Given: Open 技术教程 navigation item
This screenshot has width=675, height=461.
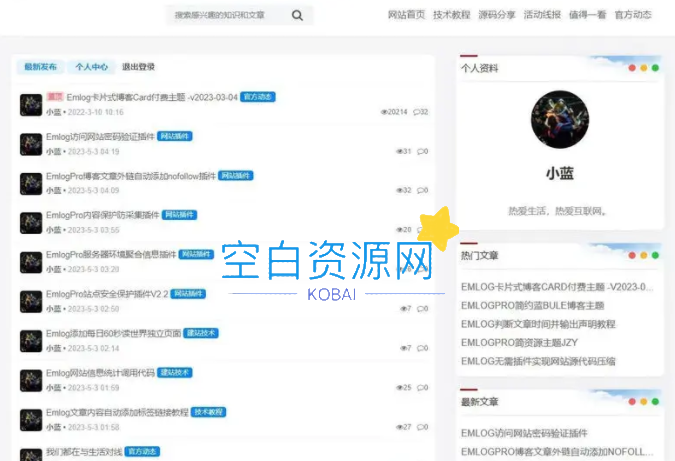Looking at the screenshot, I should [452, 15].
